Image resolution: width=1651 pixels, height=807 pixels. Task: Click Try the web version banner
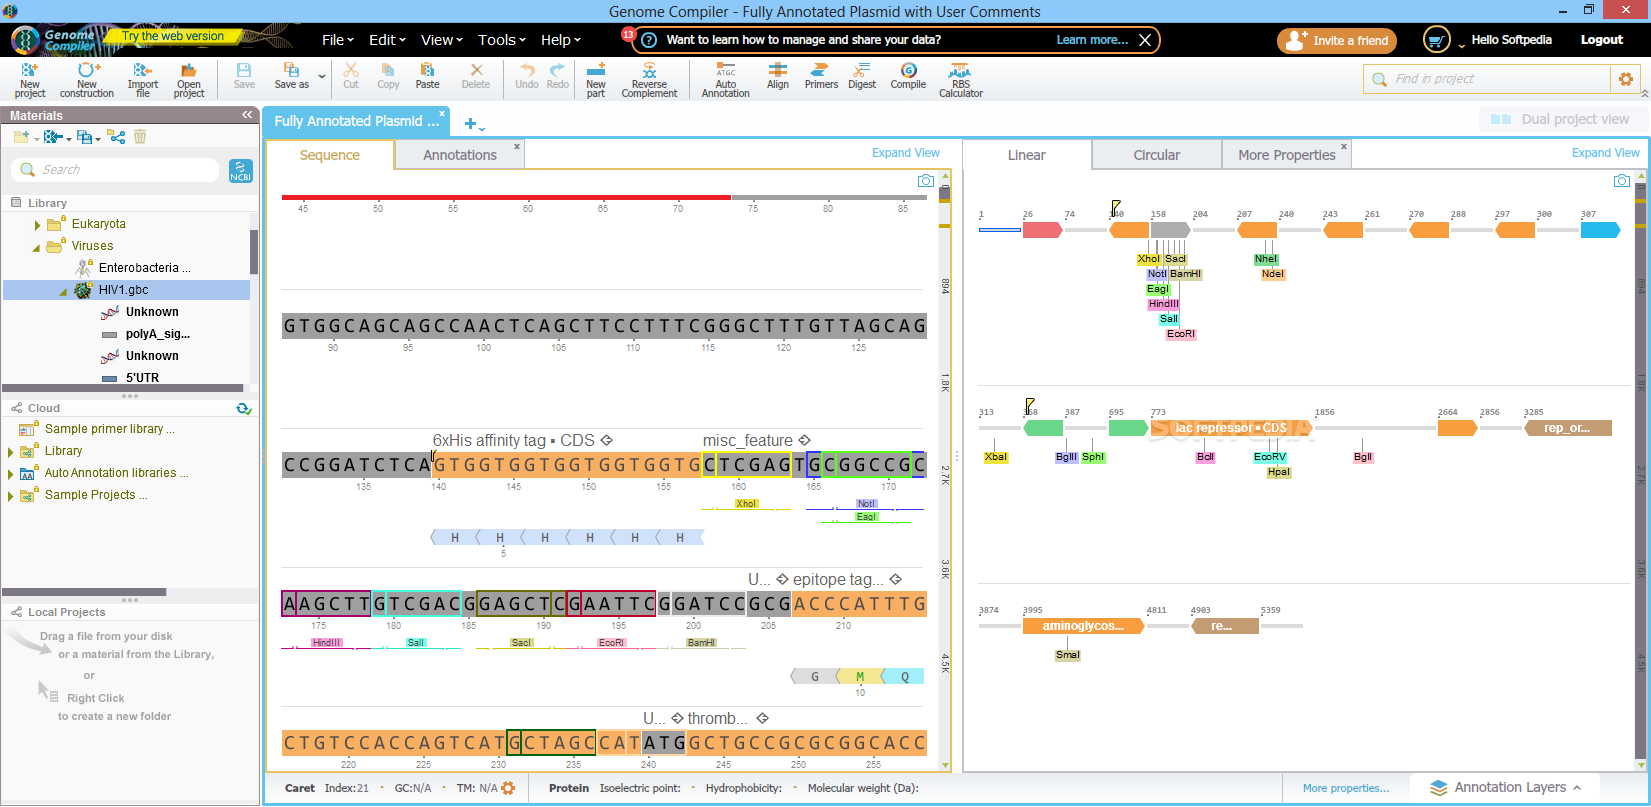click(x=173, y=36)
